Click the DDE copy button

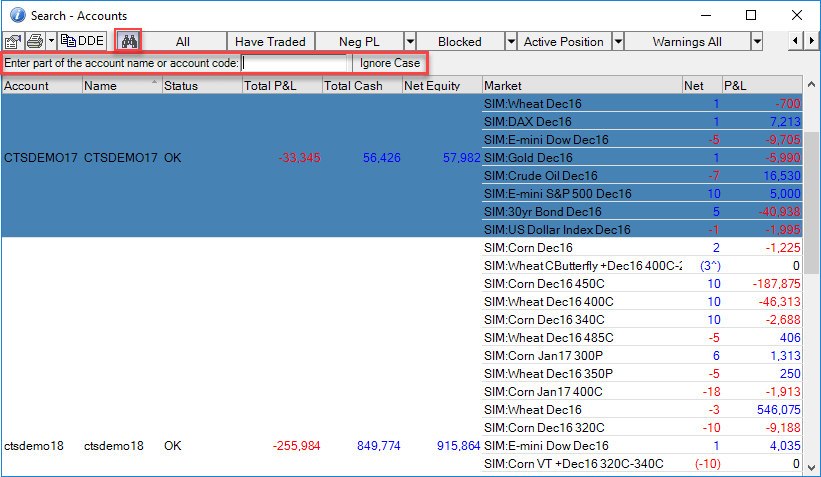[82, 41]
